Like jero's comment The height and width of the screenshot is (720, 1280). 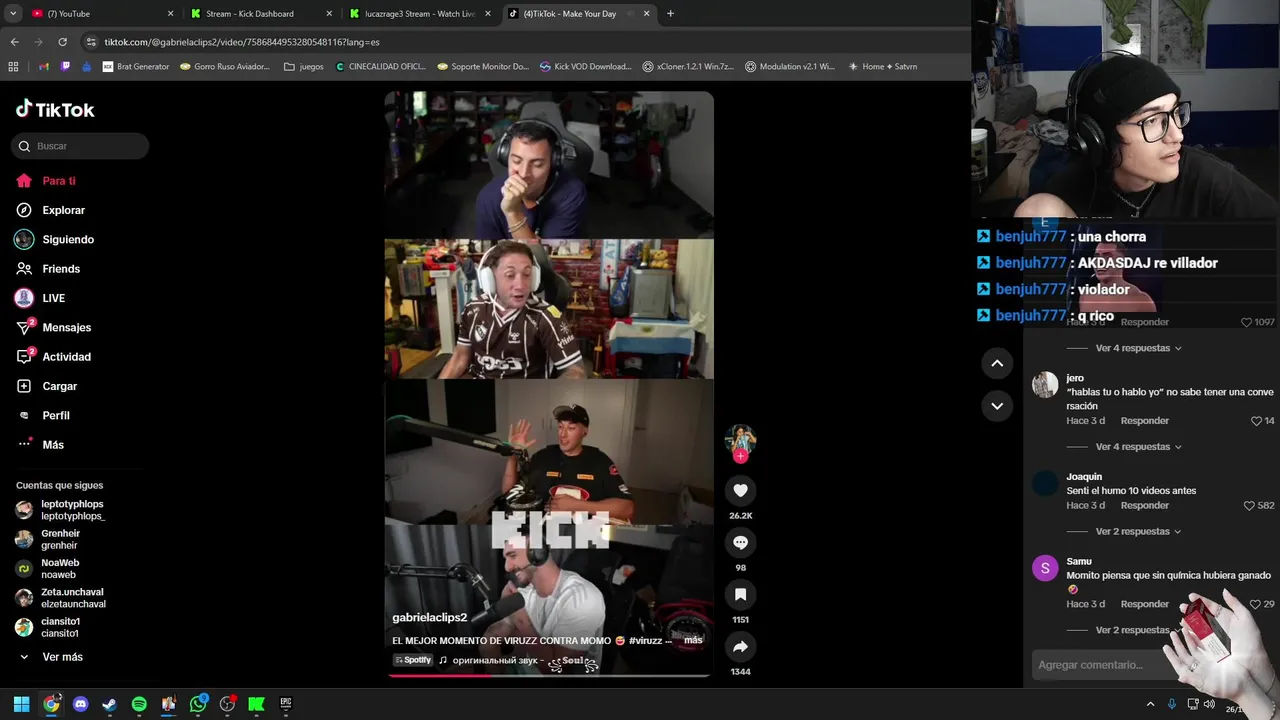[x=1257, y=421]
